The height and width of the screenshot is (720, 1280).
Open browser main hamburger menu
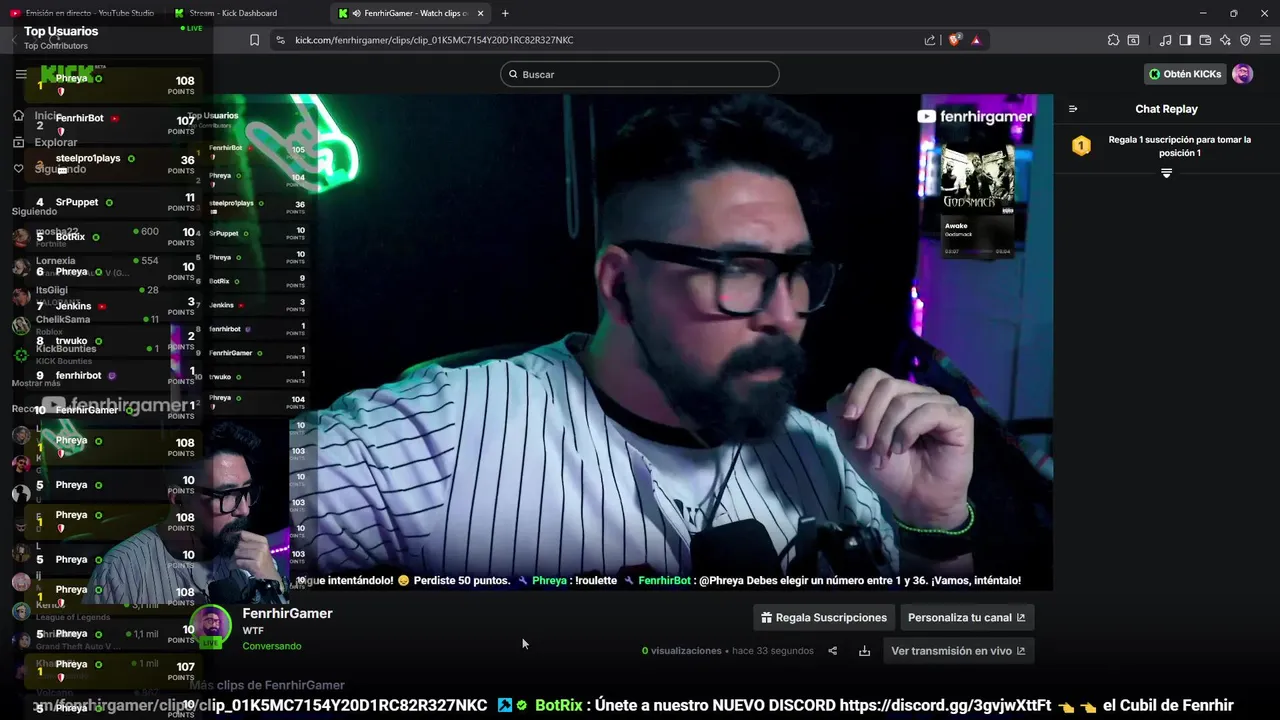(x=1265, y=40)
